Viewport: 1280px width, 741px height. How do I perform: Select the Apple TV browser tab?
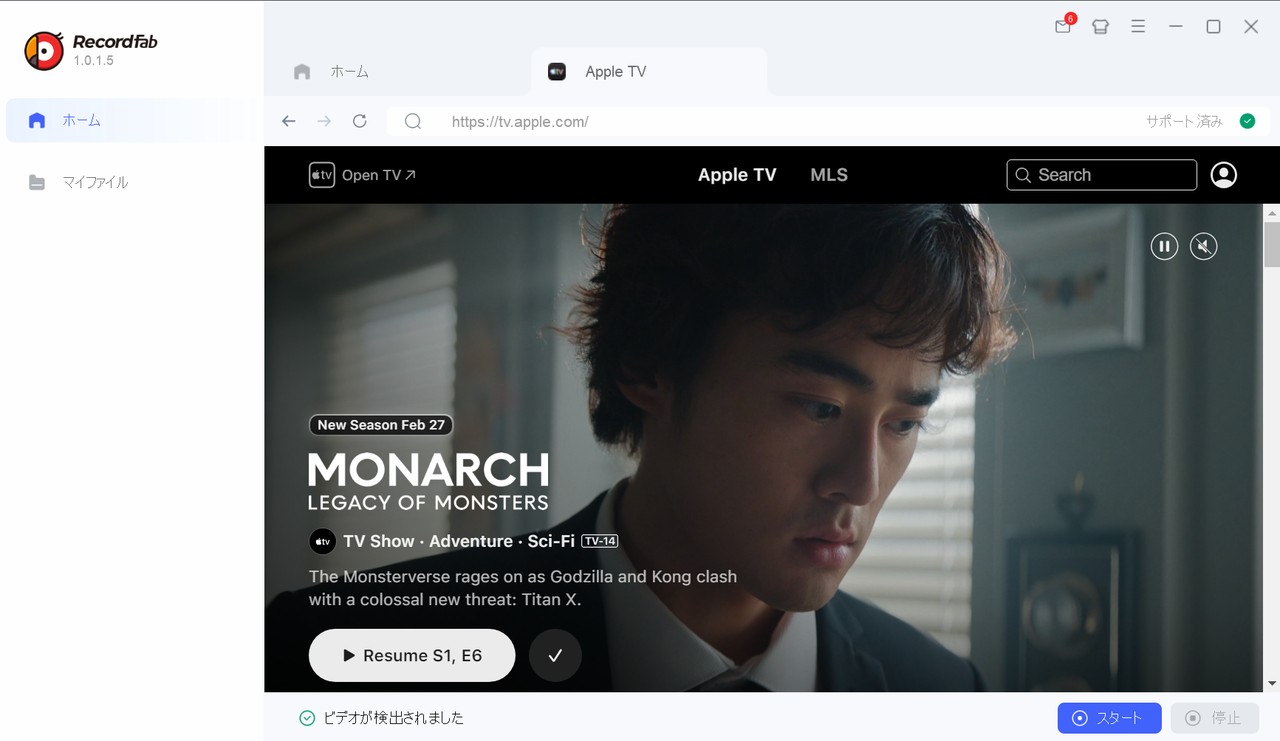coord(649,72)
